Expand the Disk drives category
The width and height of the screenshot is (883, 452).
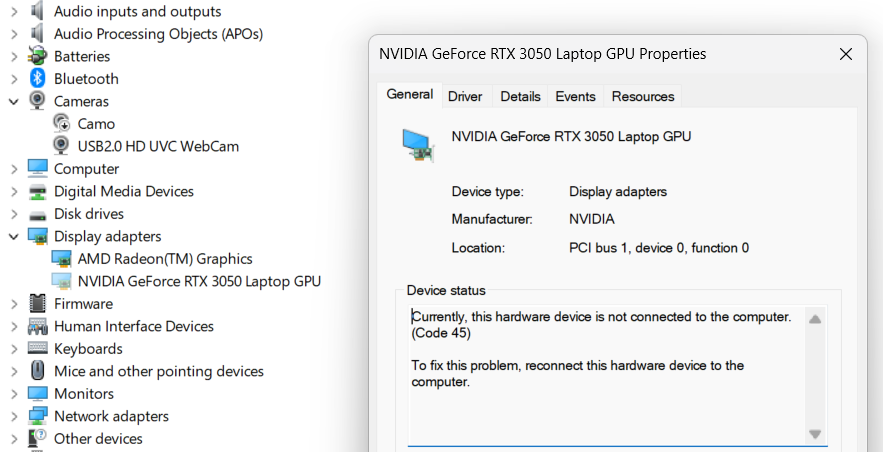click(x=13, y=214)
